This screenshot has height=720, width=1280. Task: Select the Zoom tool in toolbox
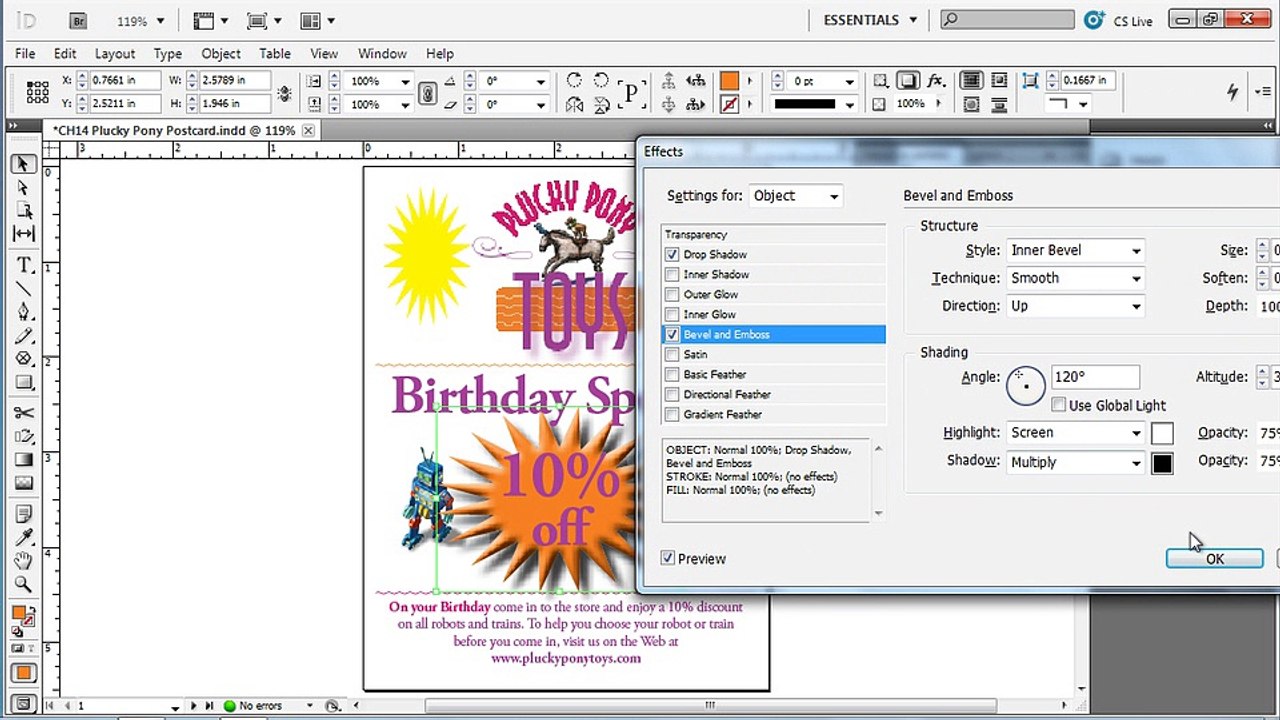coord(24,585)
